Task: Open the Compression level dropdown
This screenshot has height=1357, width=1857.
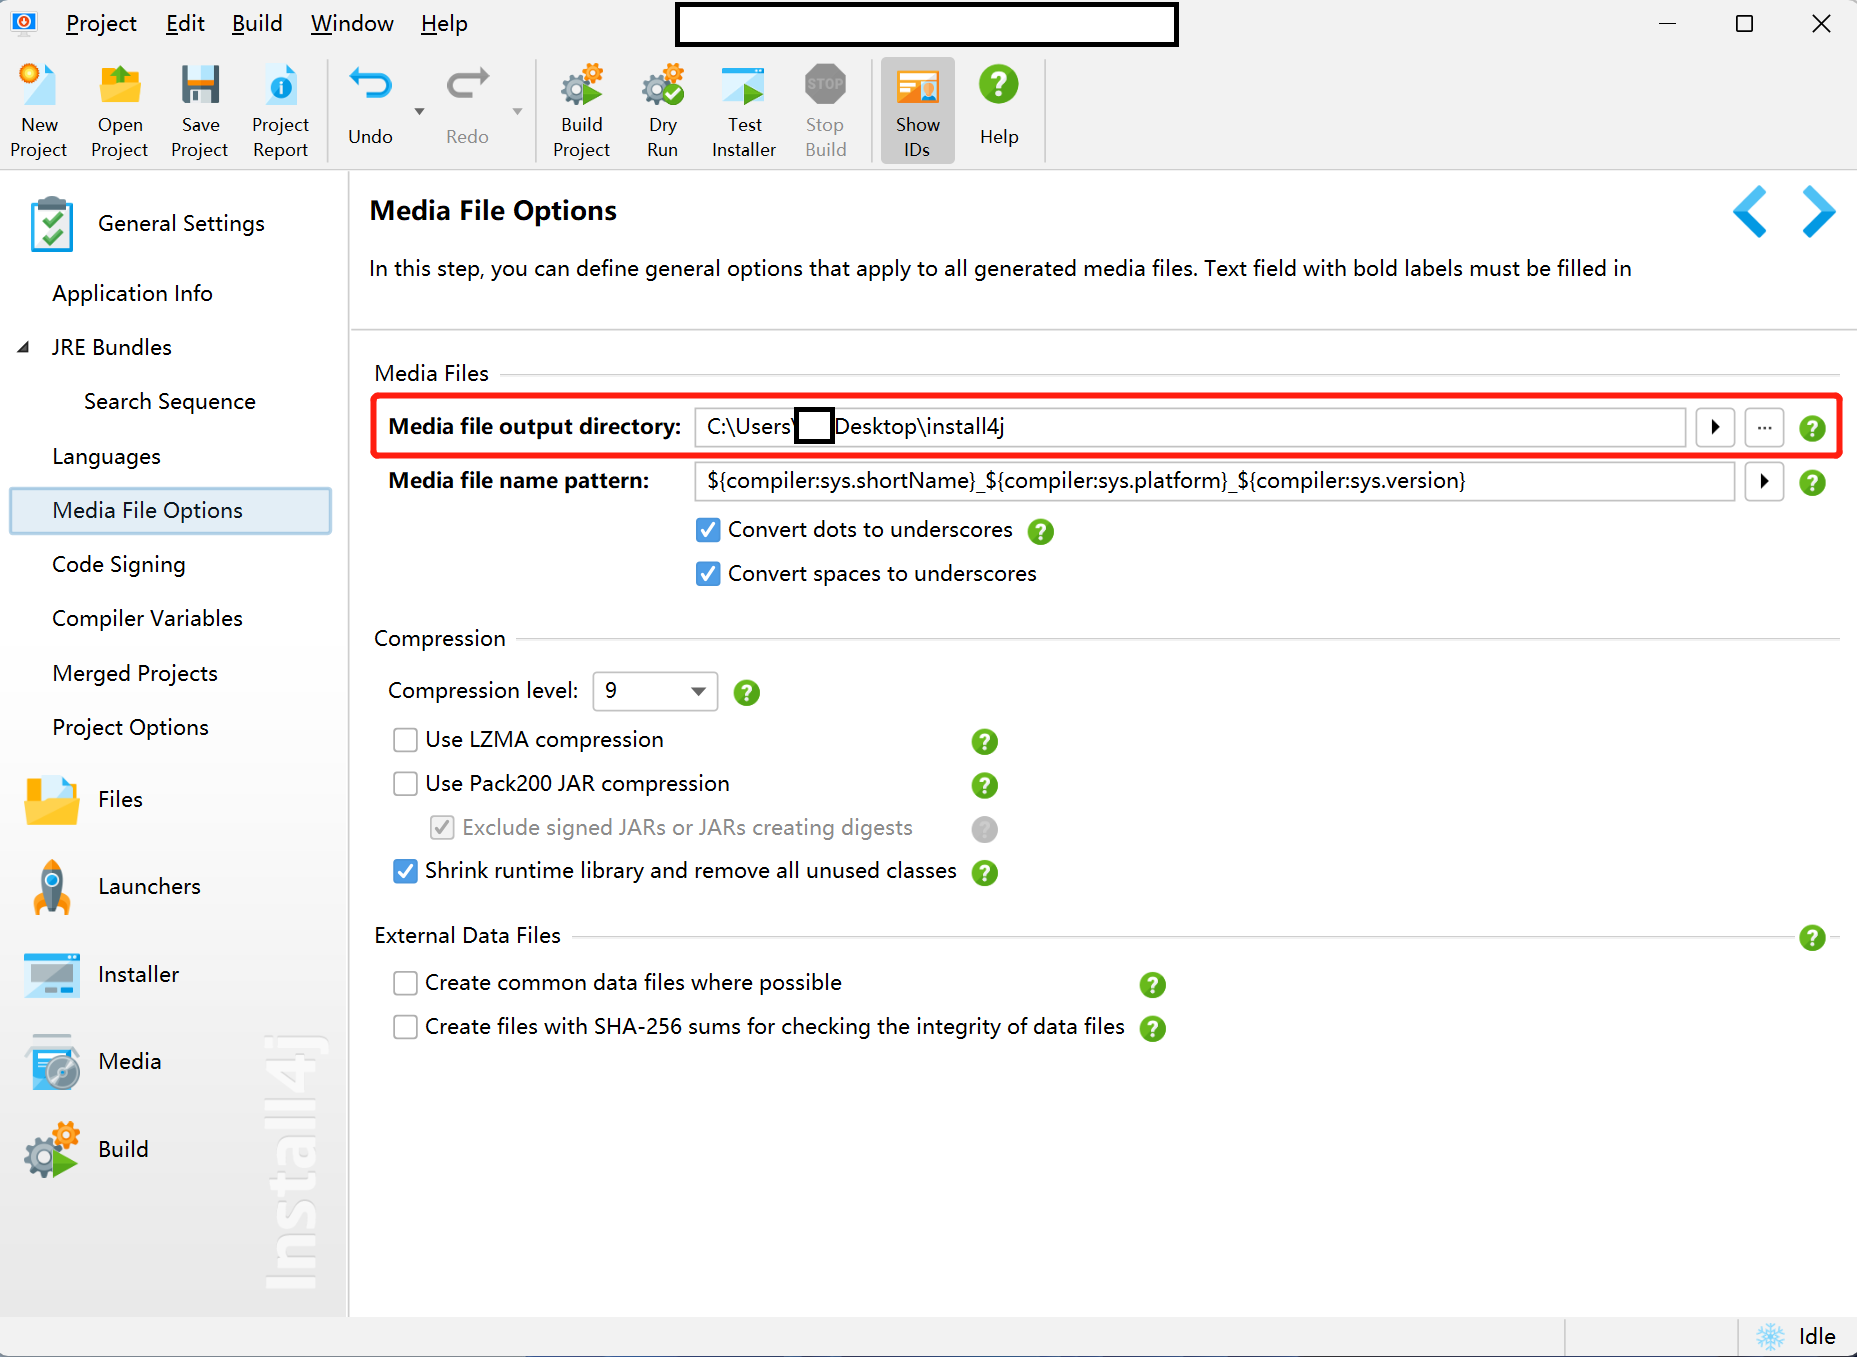Action: point(655,691)
